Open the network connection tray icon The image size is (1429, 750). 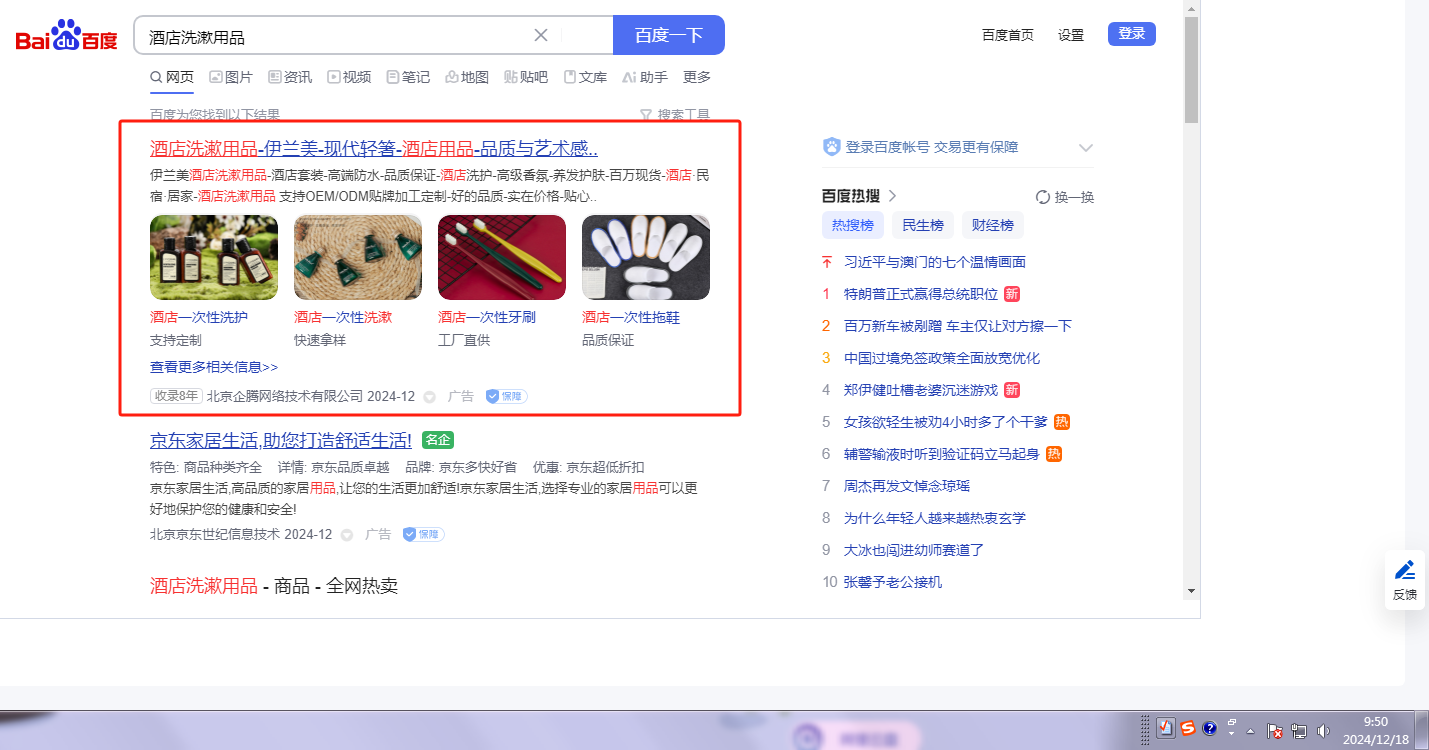click(x=1300, y=730)
